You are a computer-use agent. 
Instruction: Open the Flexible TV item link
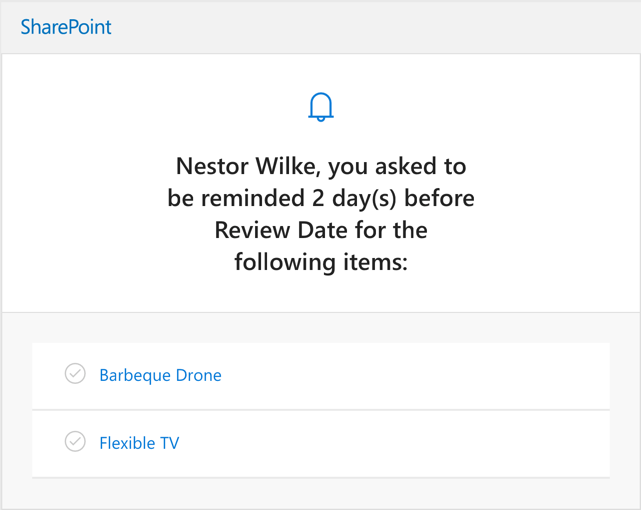[x=139, y=443]
